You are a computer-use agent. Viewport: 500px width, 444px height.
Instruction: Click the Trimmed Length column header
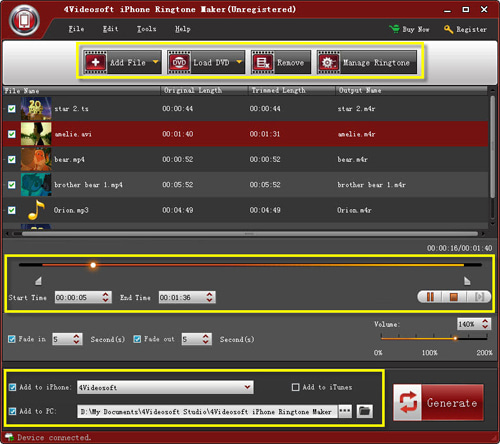pos(292,91)
